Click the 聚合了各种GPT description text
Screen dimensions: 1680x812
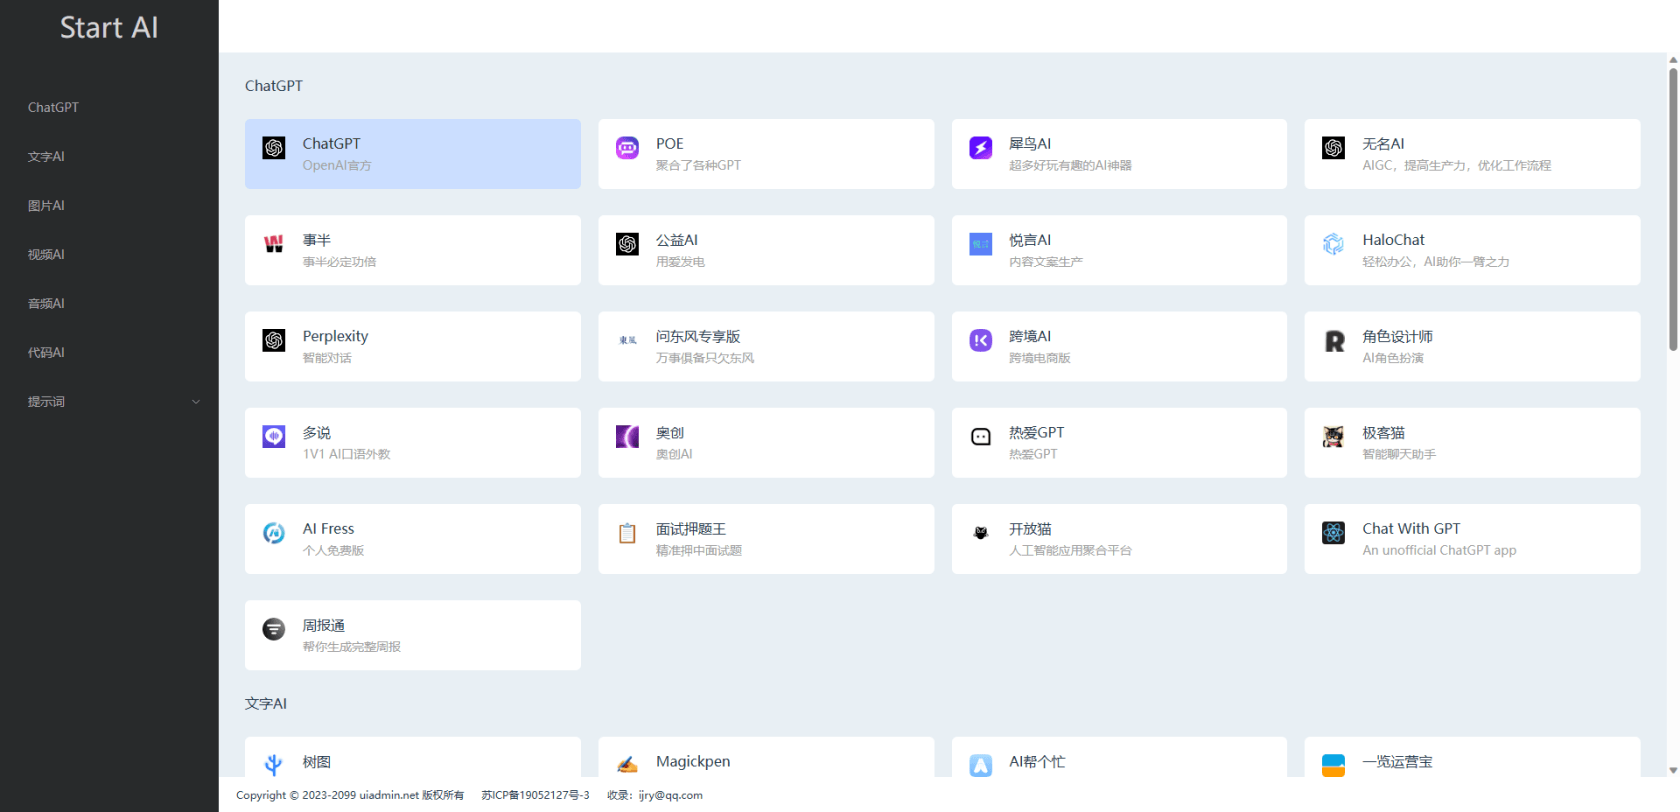point(698,166)
